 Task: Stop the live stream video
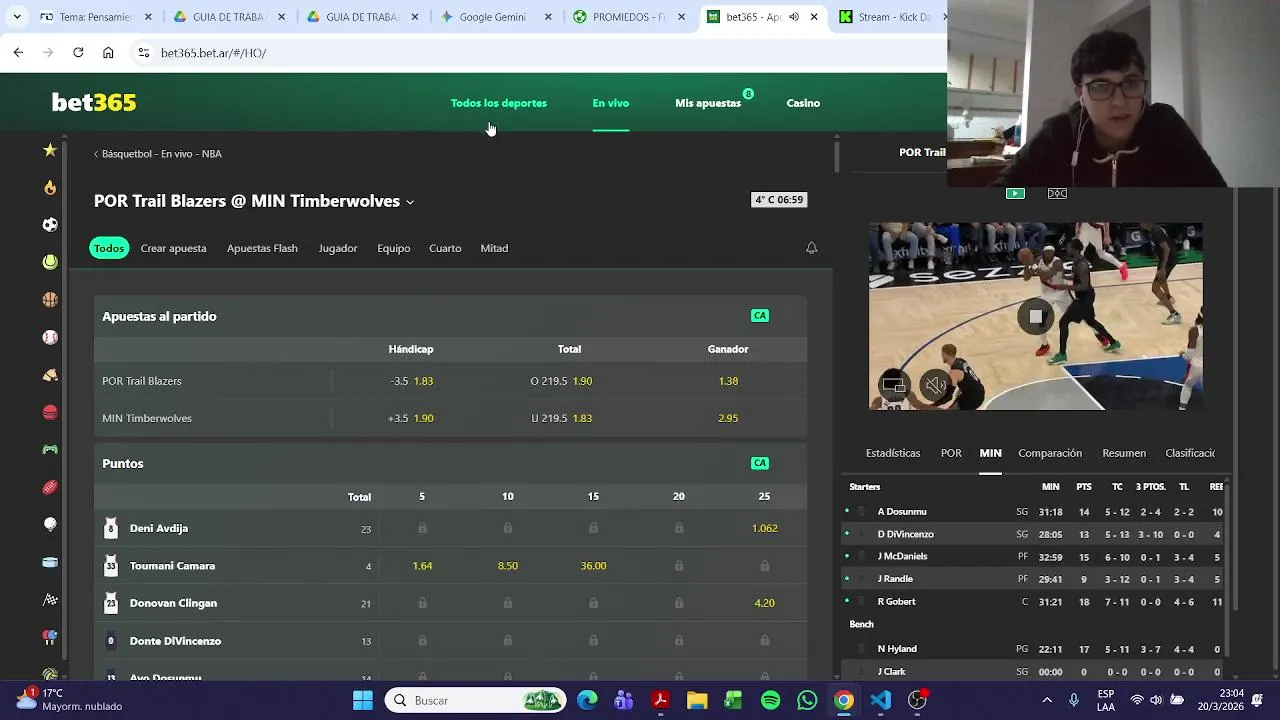click(1036, 317)
